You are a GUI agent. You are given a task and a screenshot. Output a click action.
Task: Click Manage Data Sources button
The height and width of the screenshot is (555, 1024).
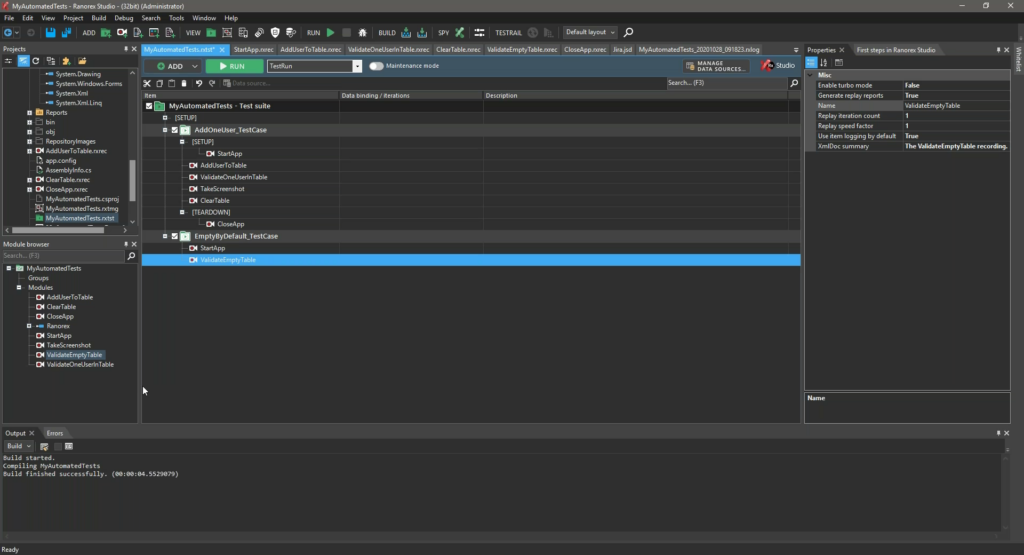pos(715,66)
